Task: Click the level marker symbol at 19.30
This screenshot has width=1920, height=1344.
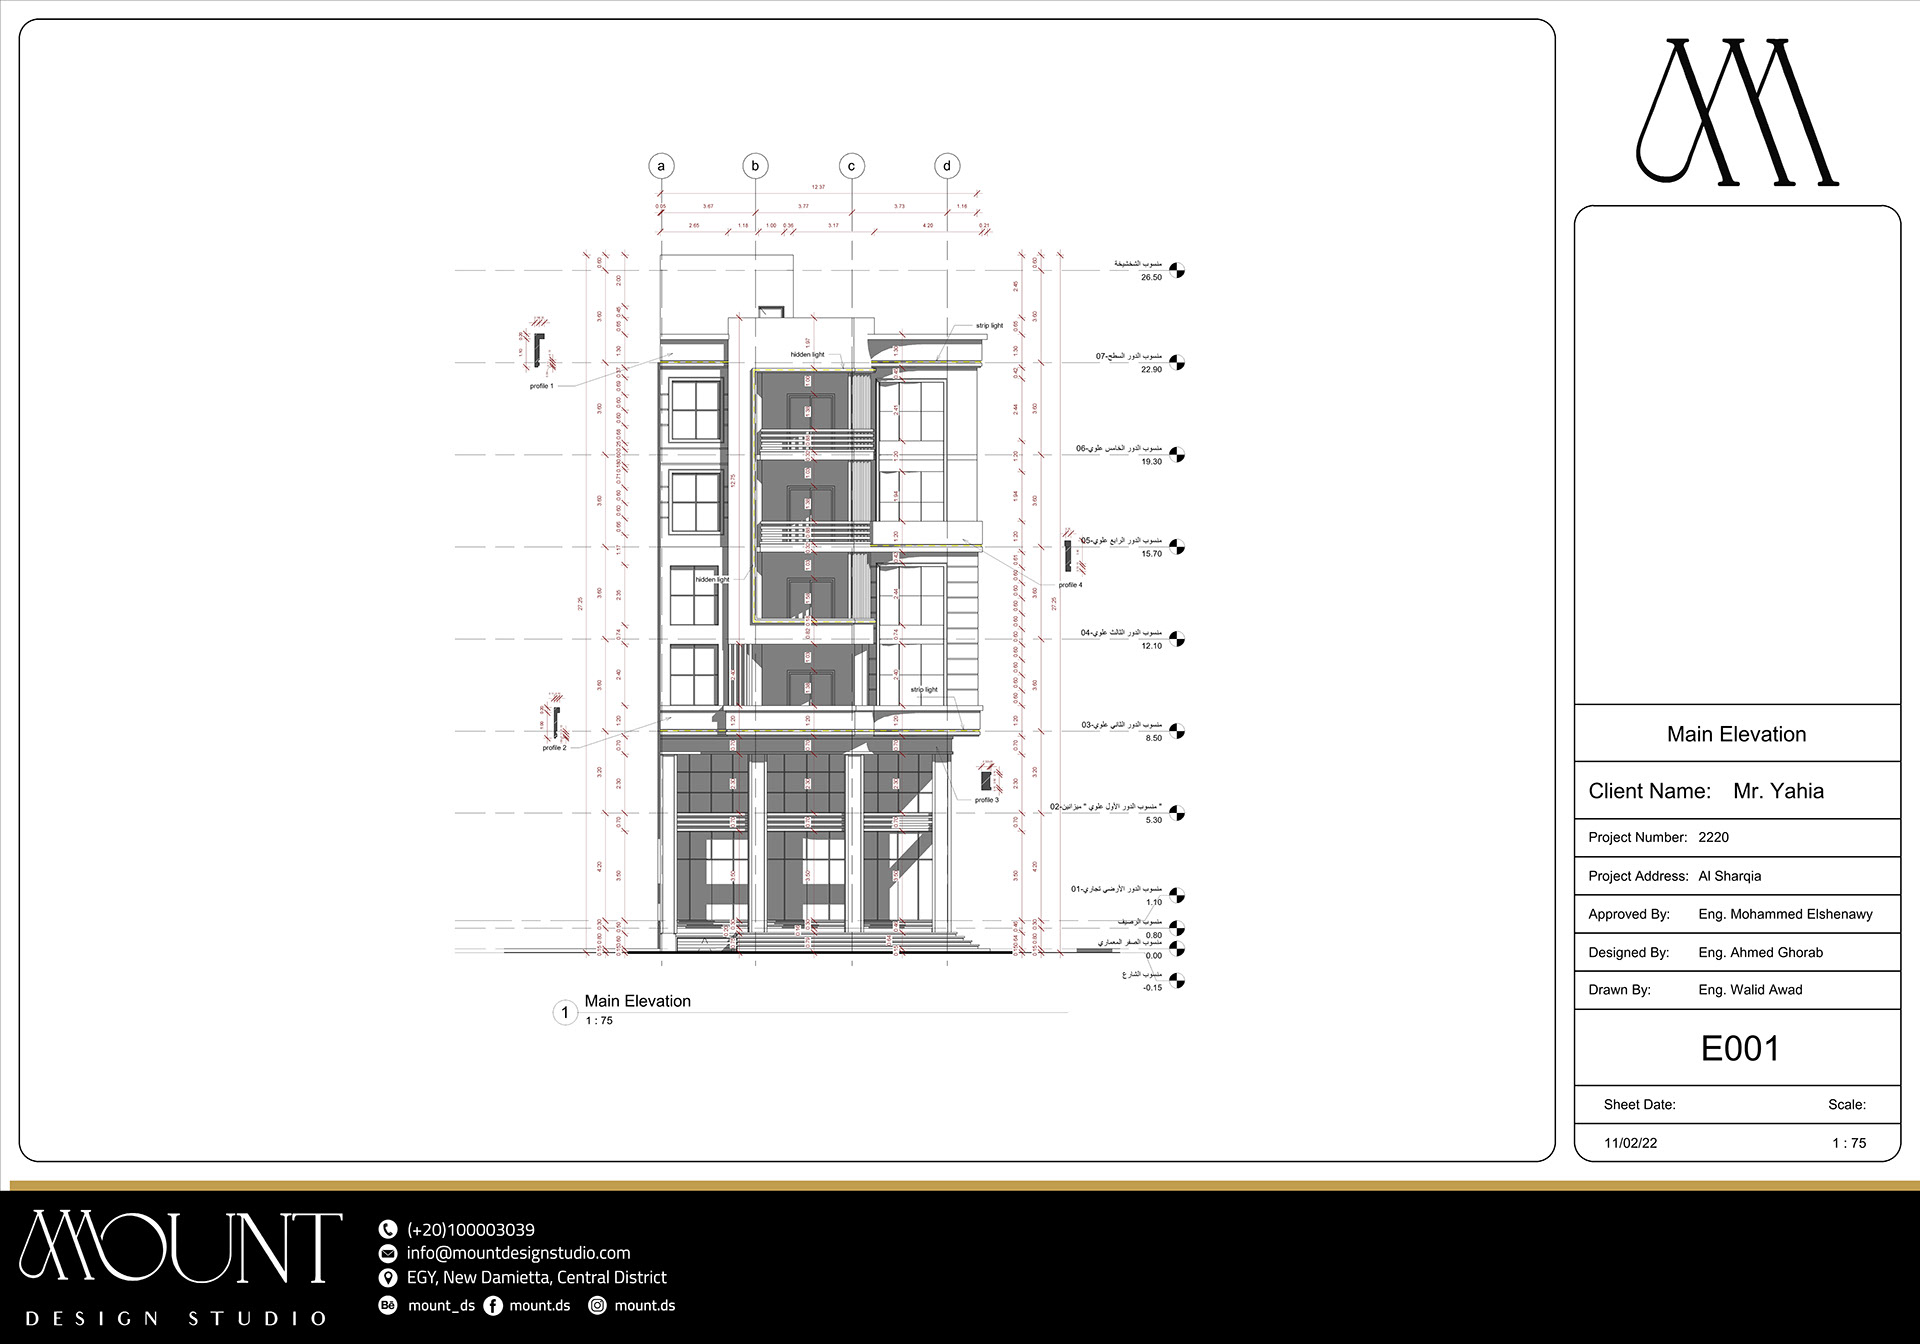Action: click(1177, 454)
